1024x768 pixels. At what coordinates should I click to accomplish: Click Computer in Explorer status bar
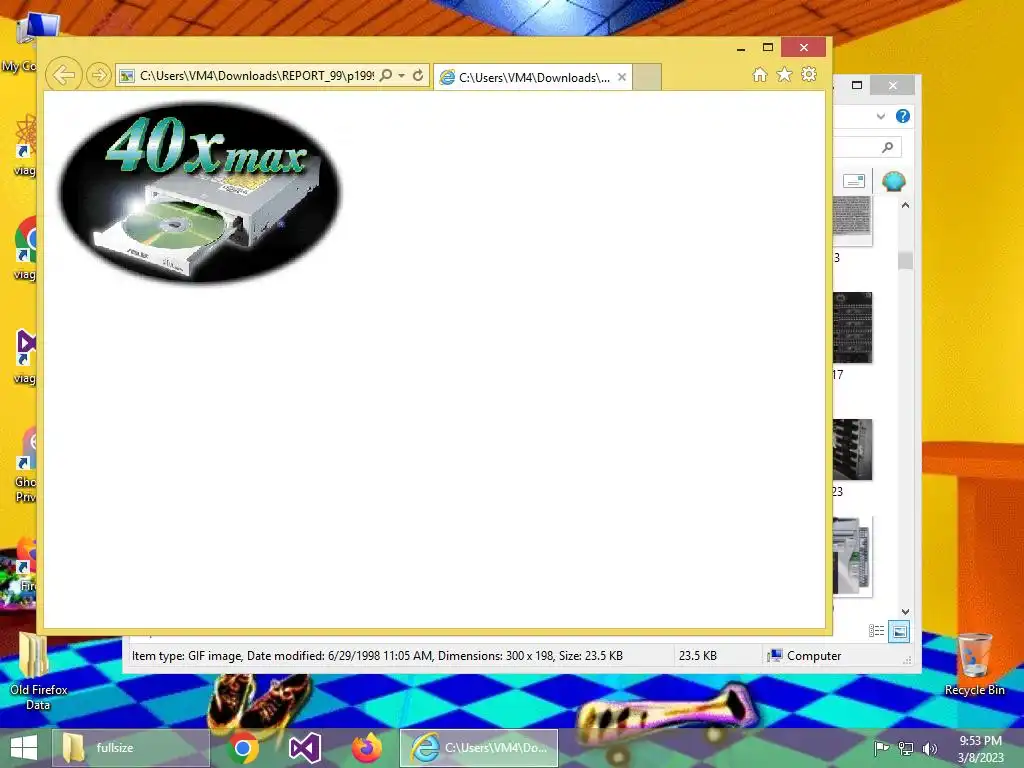pos(805,656)
